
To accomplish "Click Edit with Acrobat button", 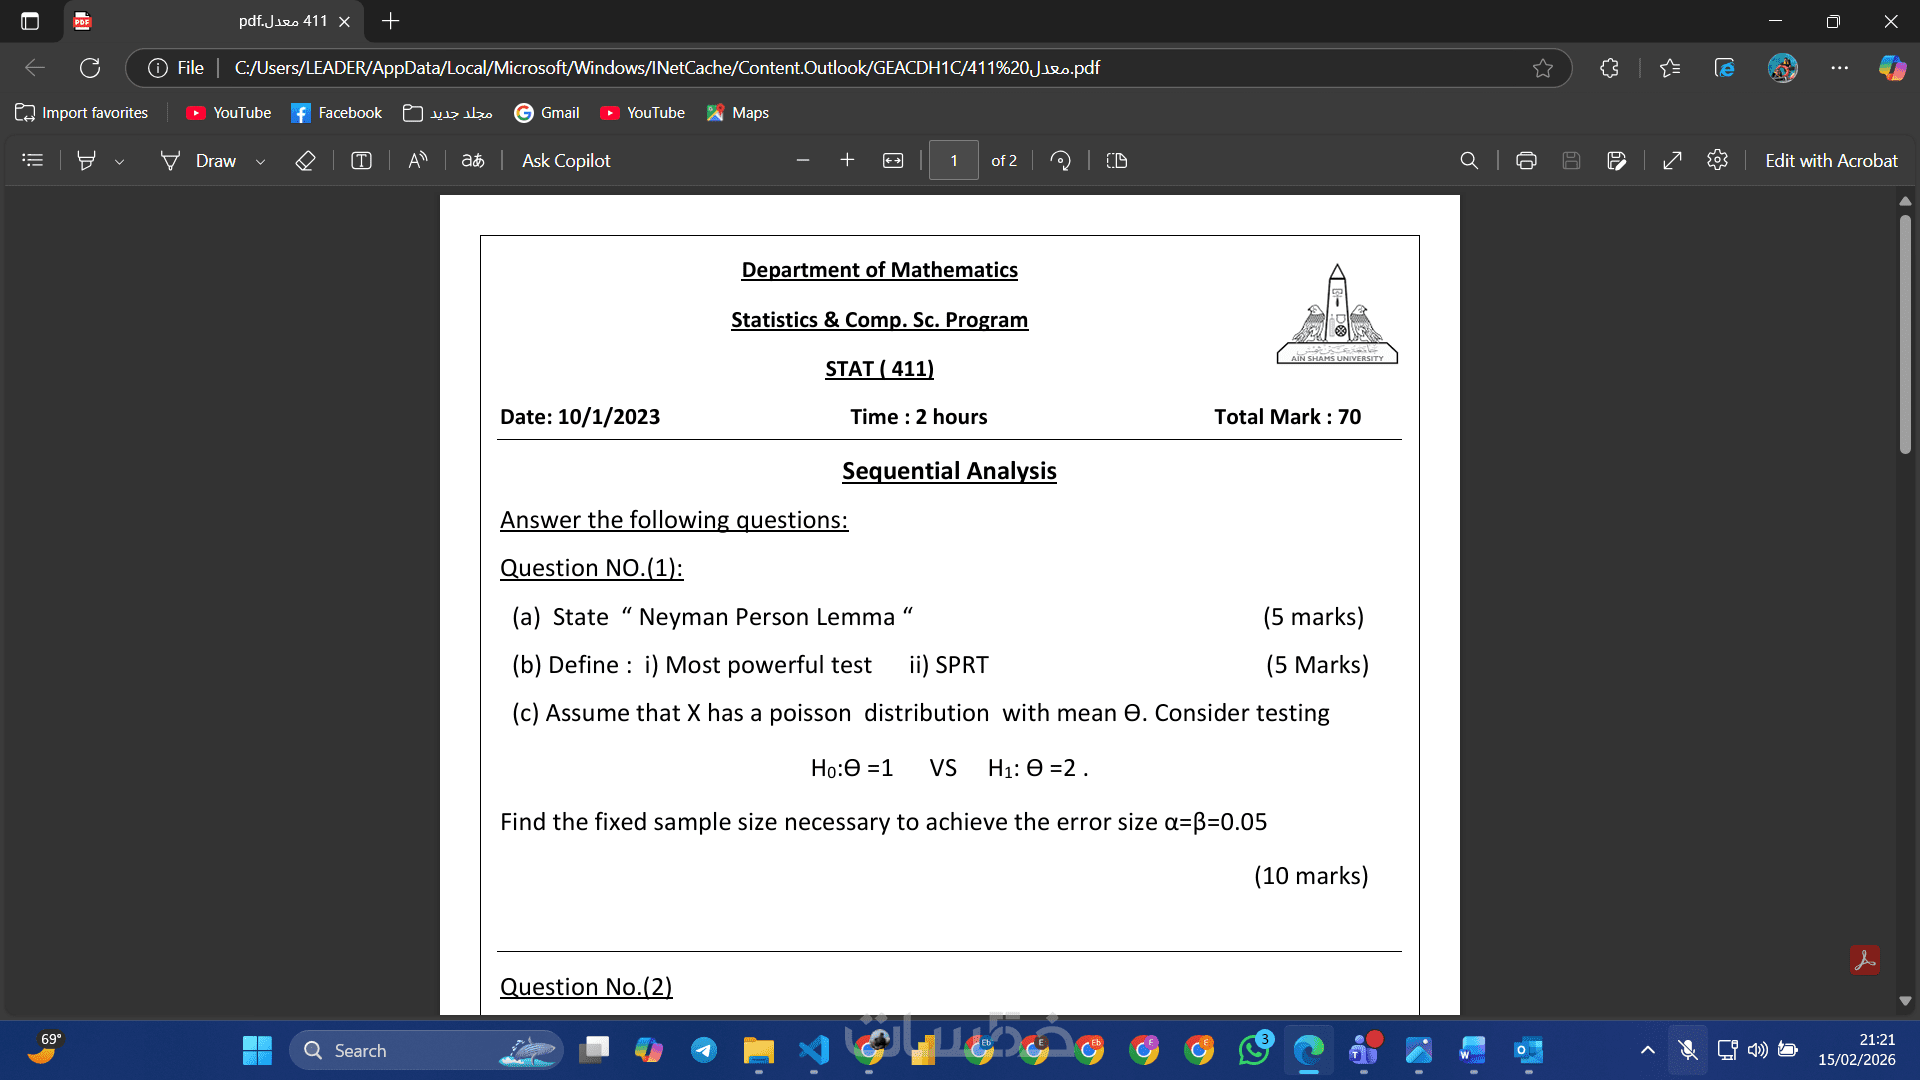I will 1831,160.
